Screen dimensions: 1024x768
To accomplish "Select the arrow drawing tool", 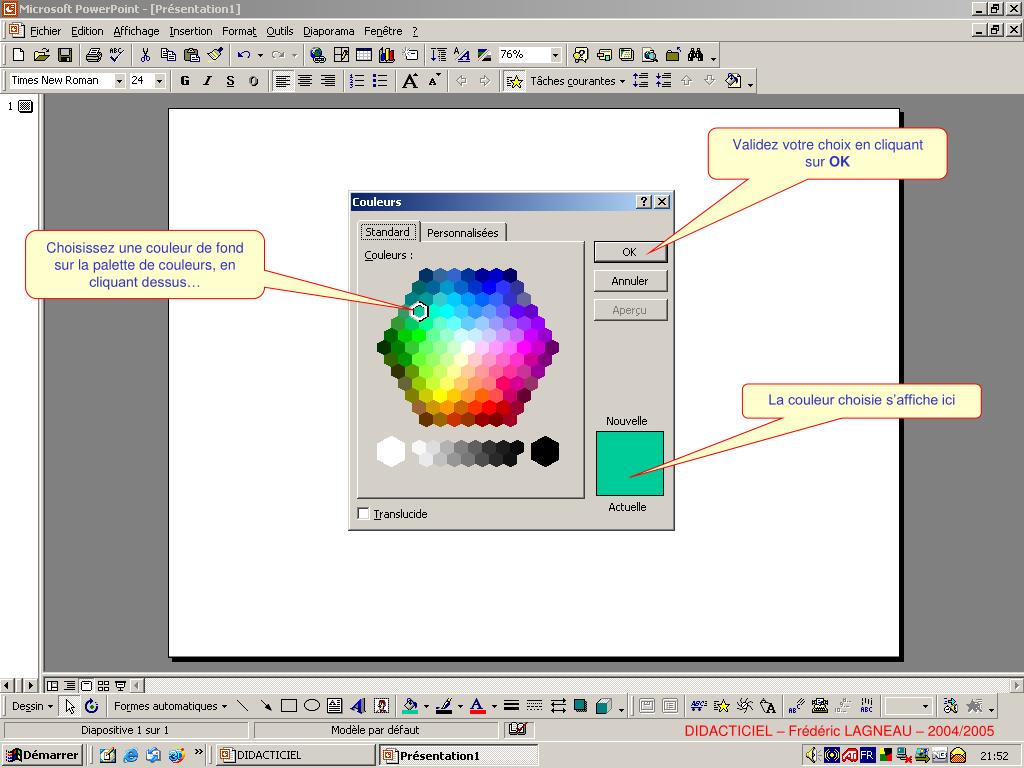I will tap(265, 706).
